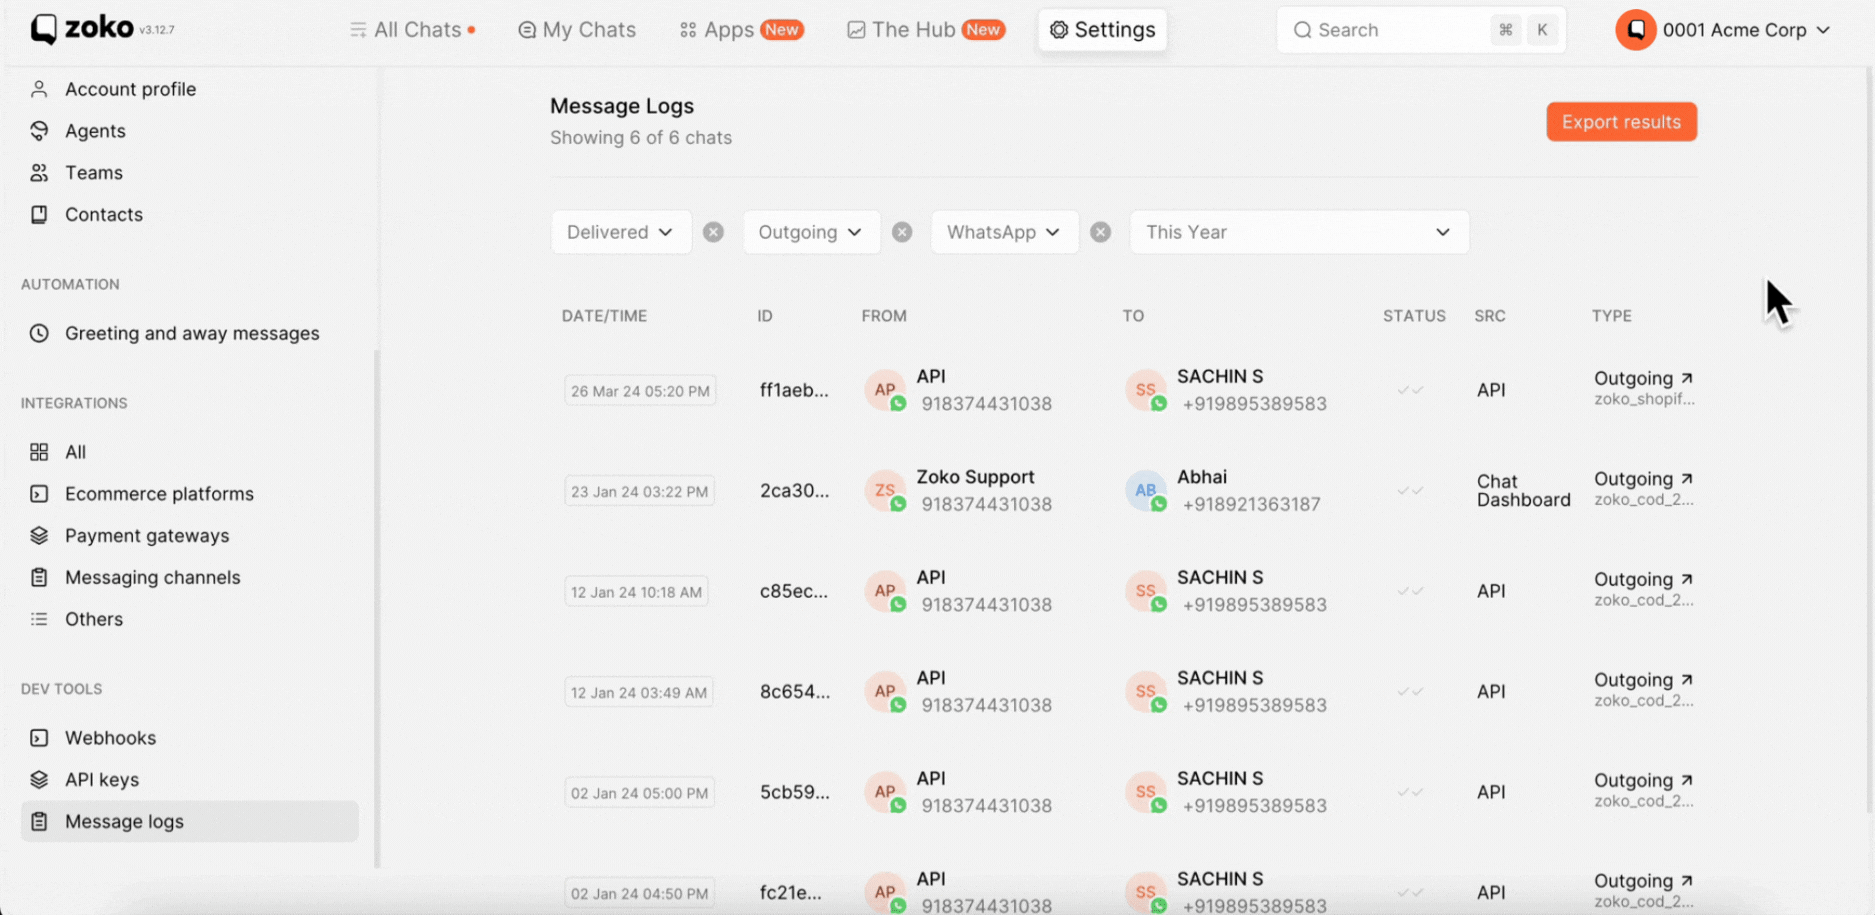Image resolution: width=1875 pixels, height=915 pixels.
Task: Click the Acme Corp orange avatar icon
Action: click(x=1636, y=30)
